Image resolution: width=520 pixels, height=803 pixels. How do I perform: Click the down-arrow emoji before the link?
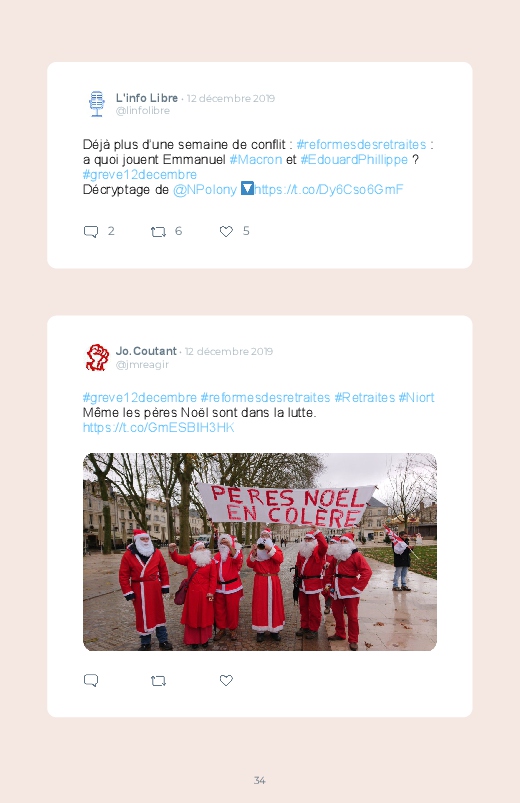(247, 188)
